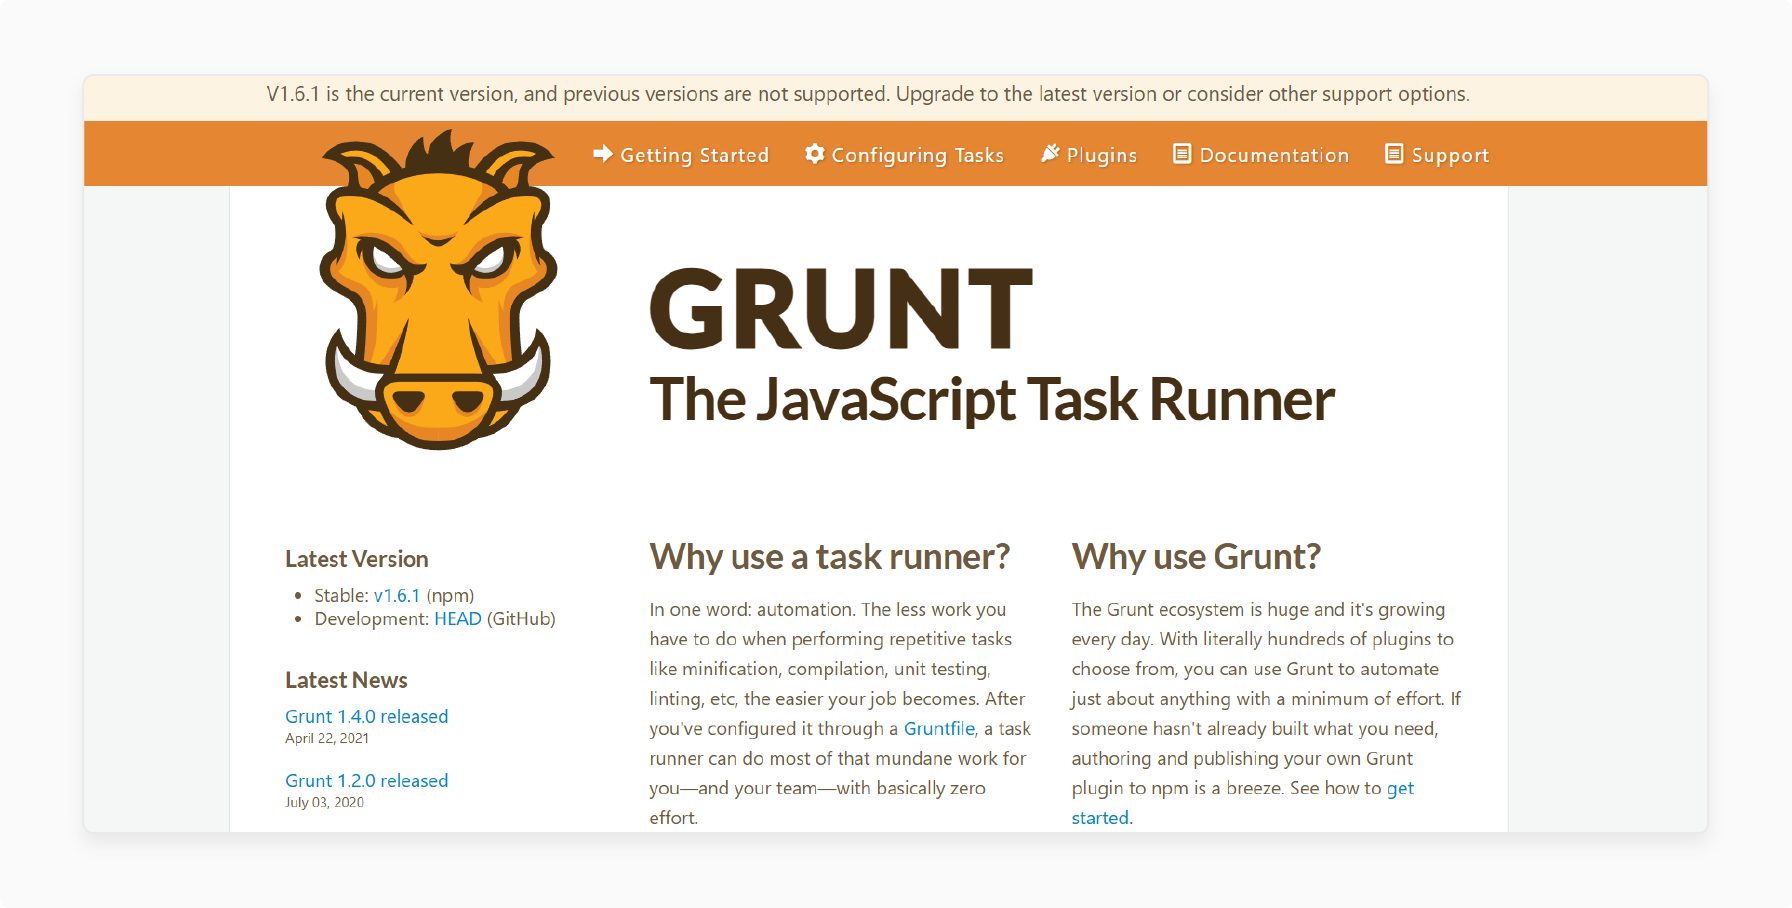Click the plug icon beside Plugins
Screen dimensions: 1792x908
tap(1050, 154)
